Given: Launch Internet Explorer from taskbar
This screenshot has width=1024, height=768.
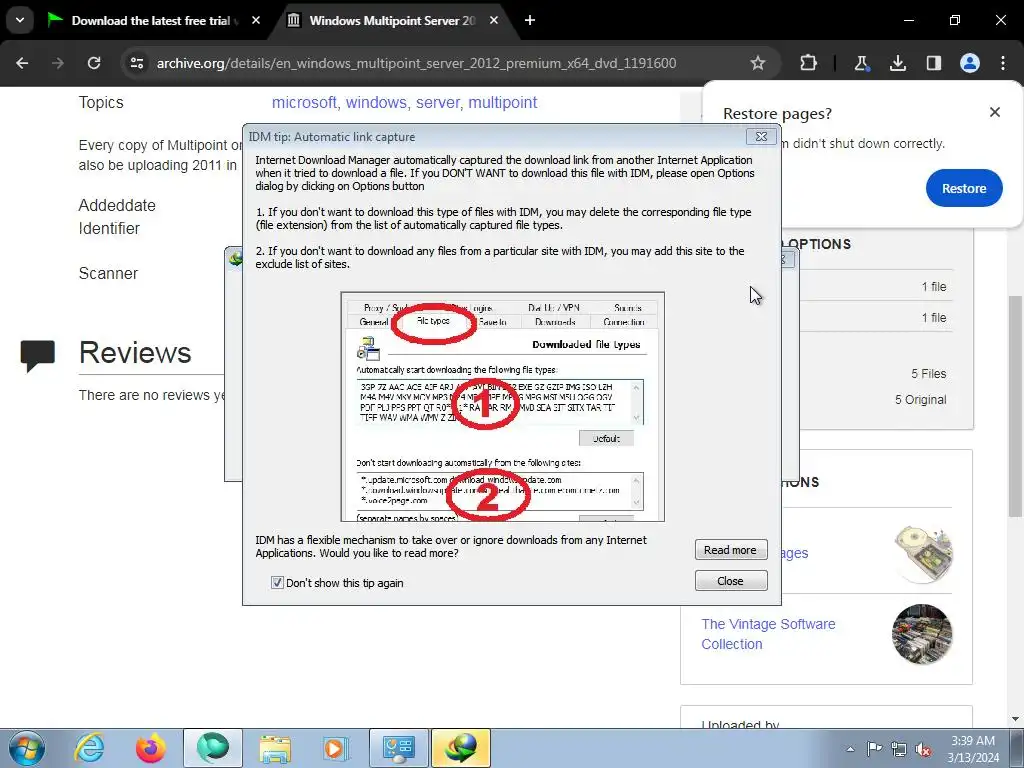Looking at the screenshot, I should pyautogui.click(x=89, y=748).
